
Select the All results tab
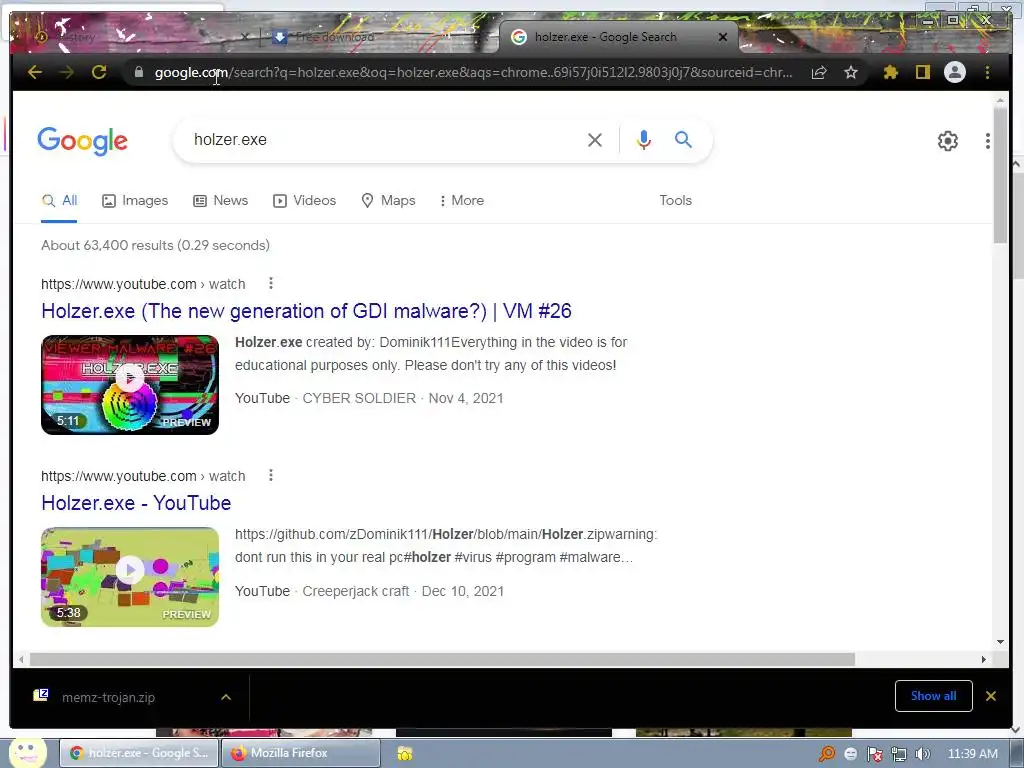(x=59, y=200)
